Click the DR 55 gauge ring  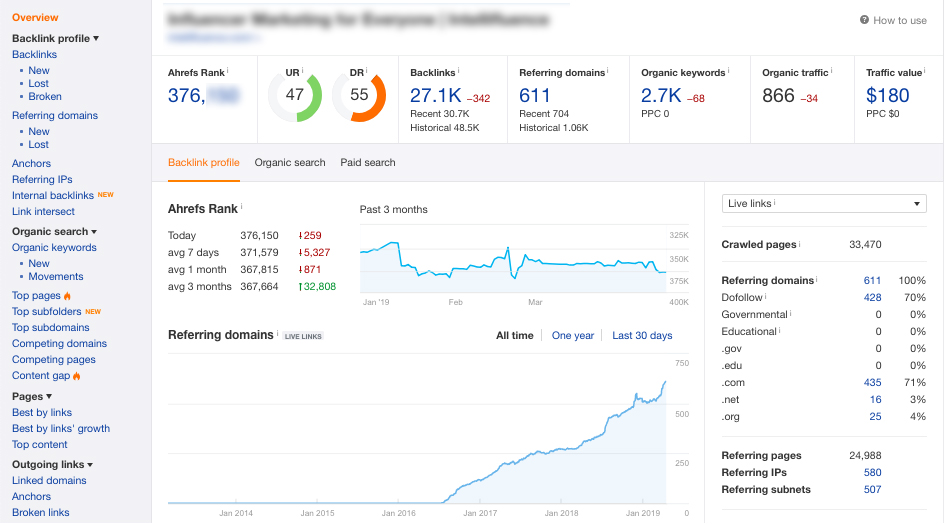coord(358,95)
